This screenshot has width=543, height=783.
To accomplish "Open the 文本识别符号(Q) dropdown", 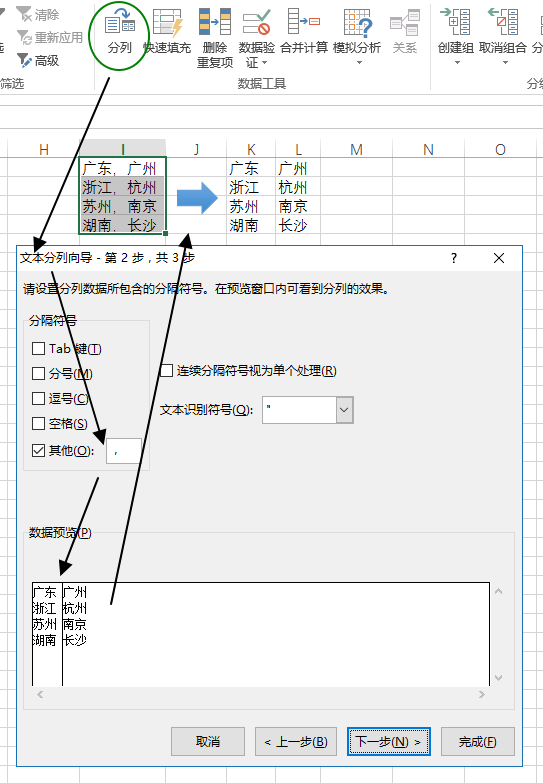I will (x=345, y=410).
